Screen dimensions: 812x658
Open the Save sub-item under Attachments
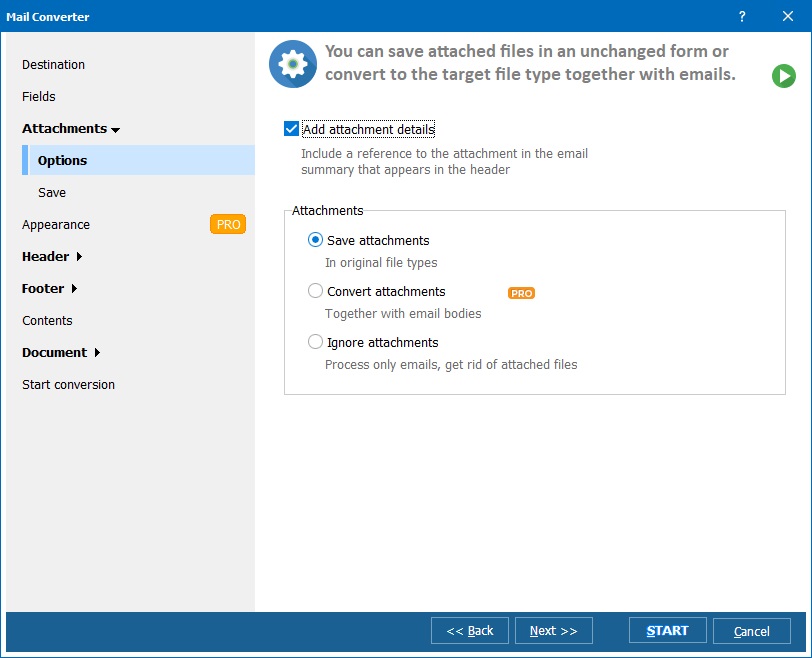pyautogui.click(x=52, y=193)
